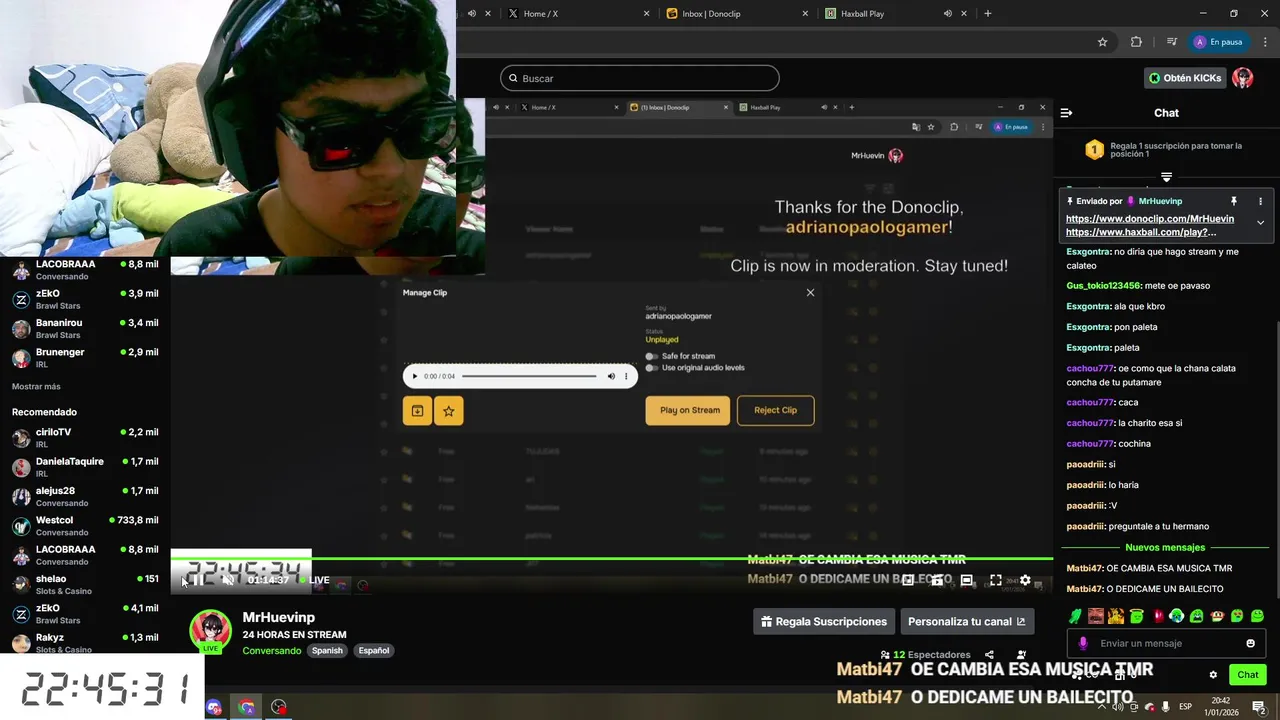Open Bananirou Brawl Stars channel

click(85, 328)
